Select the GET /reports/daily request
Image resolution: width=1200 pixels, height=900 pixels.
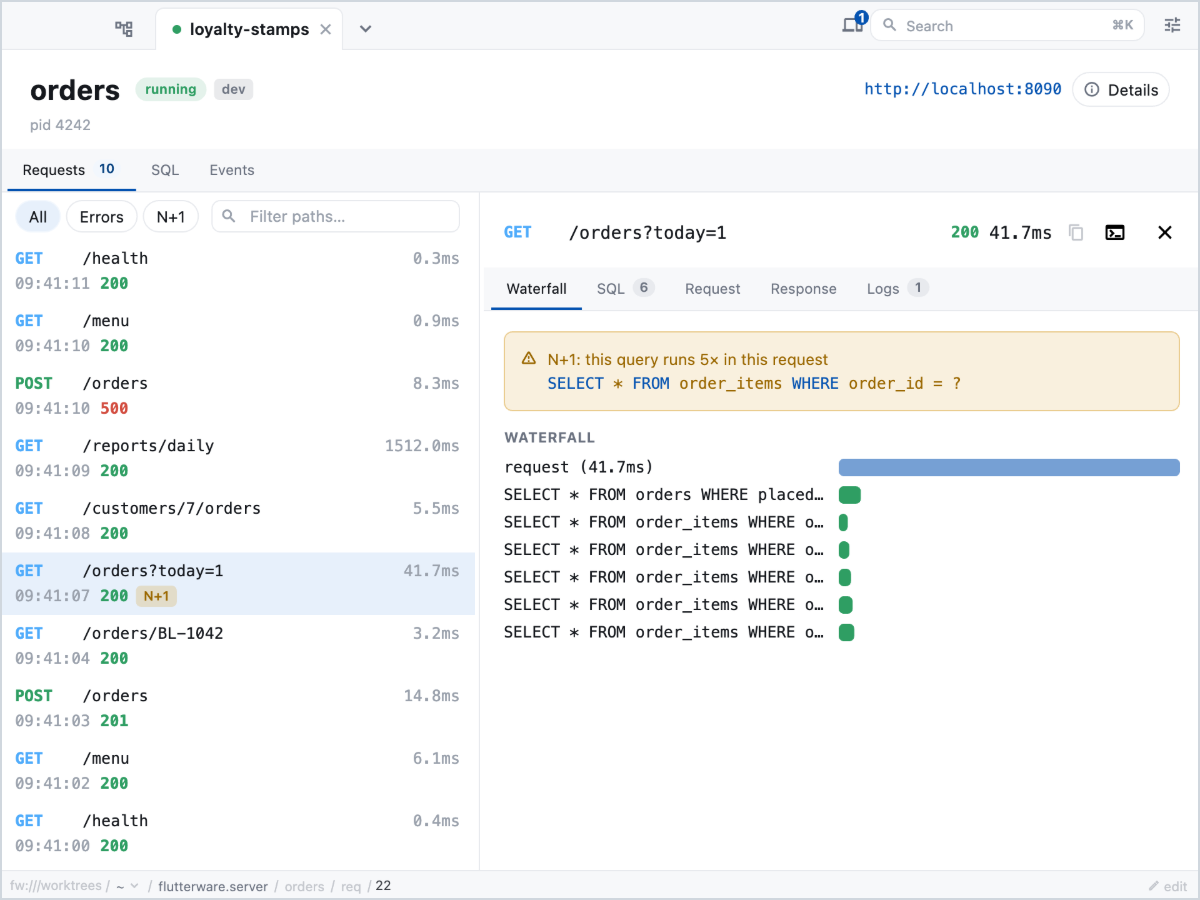point(238,458)
